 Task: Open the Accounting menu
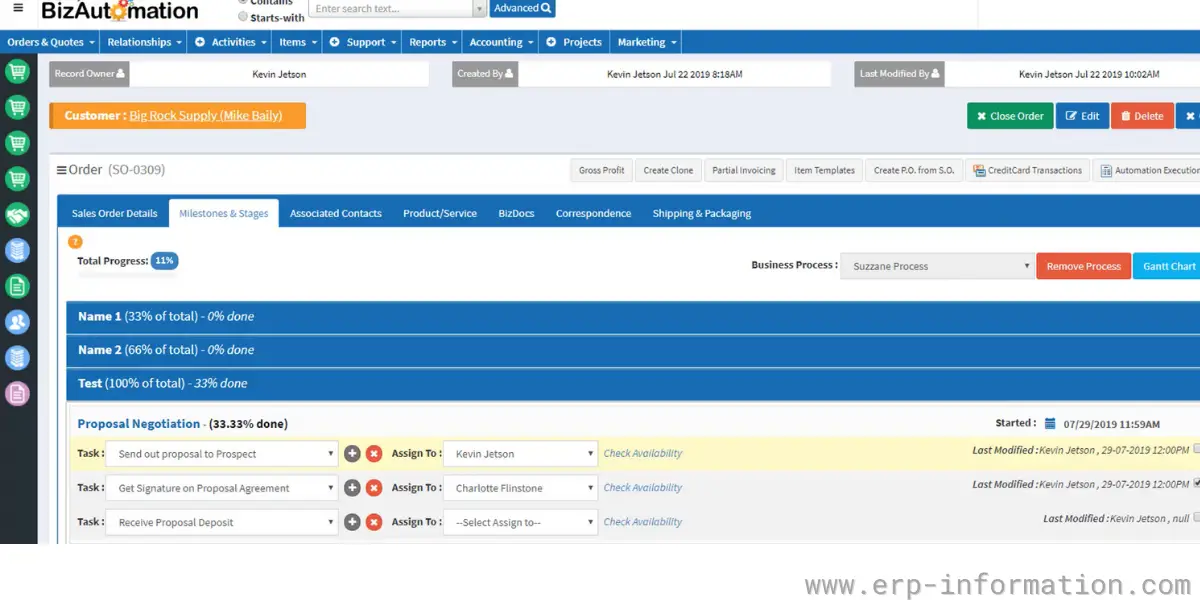click(x=502, y=42)
